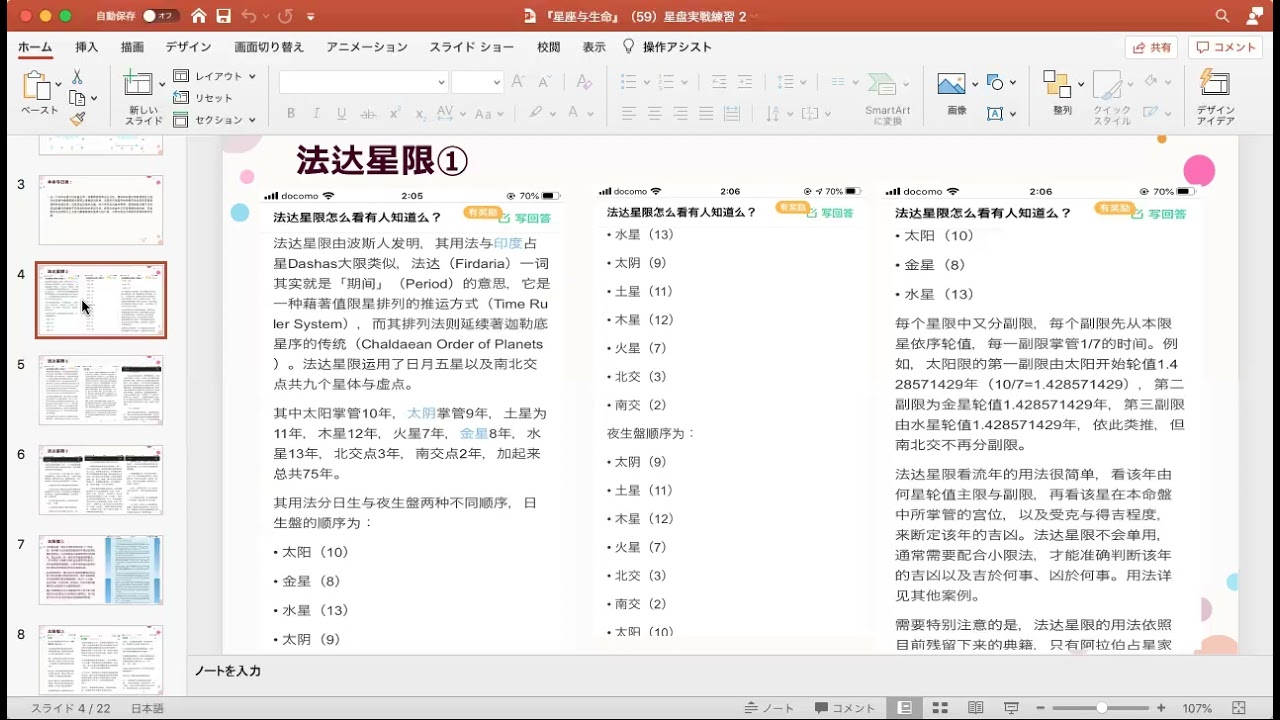
Task: Click the 共有 share button
Action: click(1151, 47)
